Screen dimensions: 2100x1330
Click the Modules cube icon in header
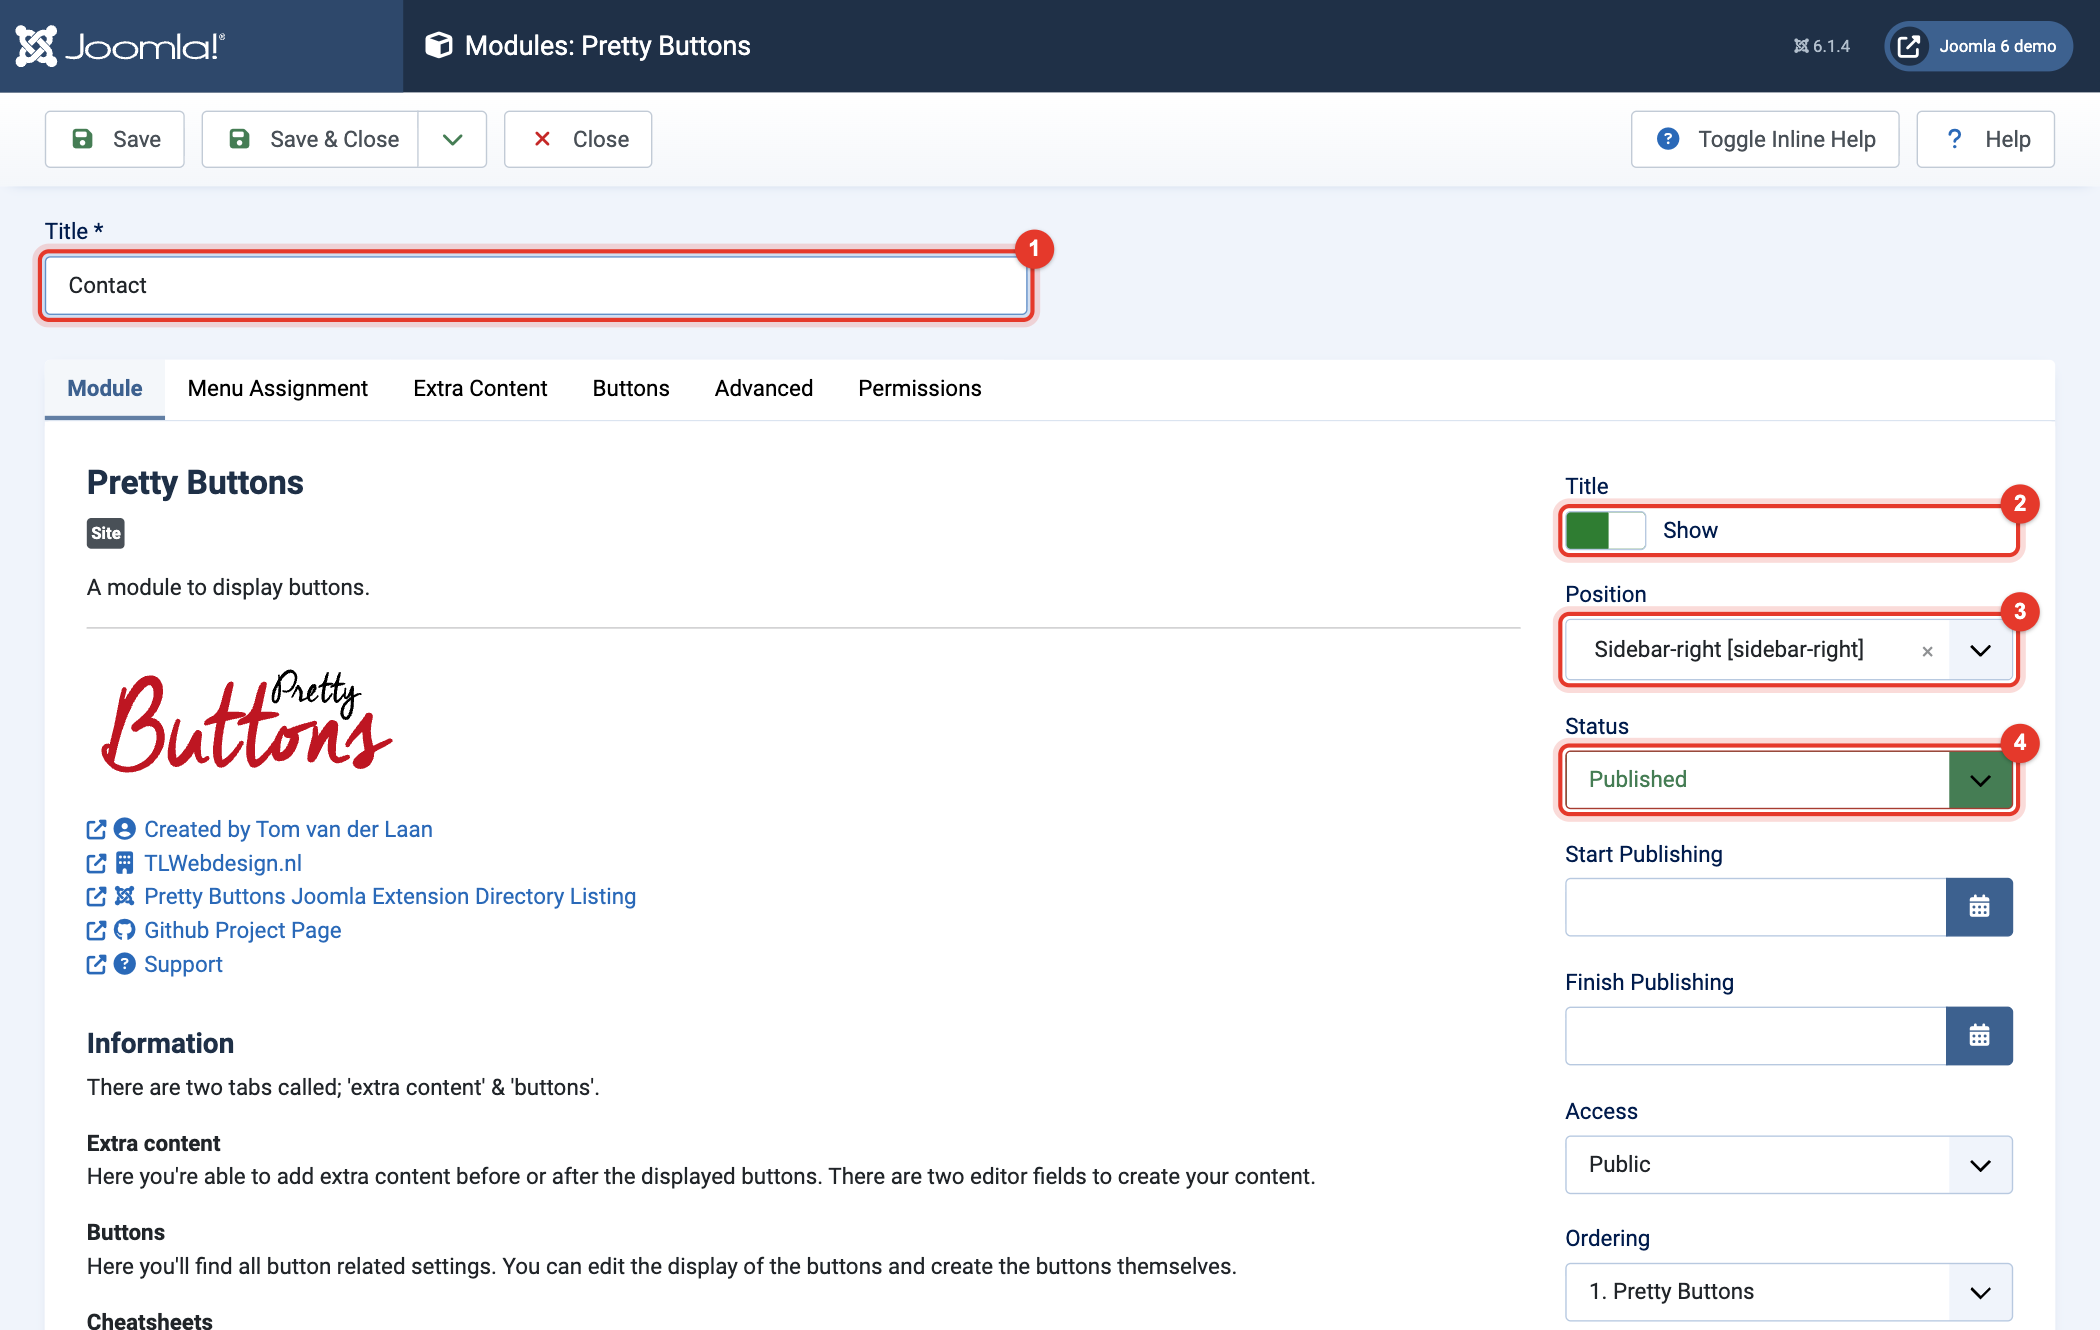pos(438,45)
